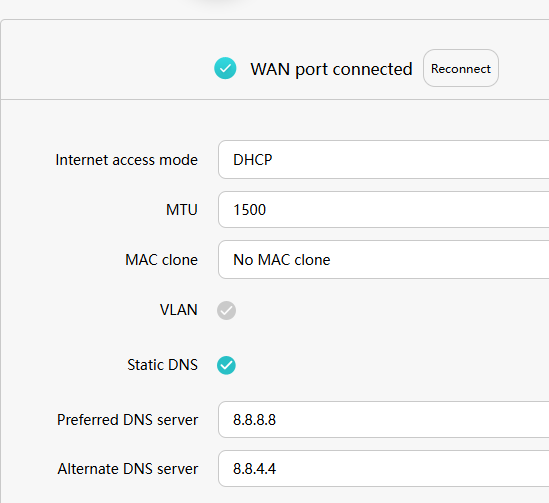Click into the Preferred DNS server field

pyautogui.click(x=383, y=419)
